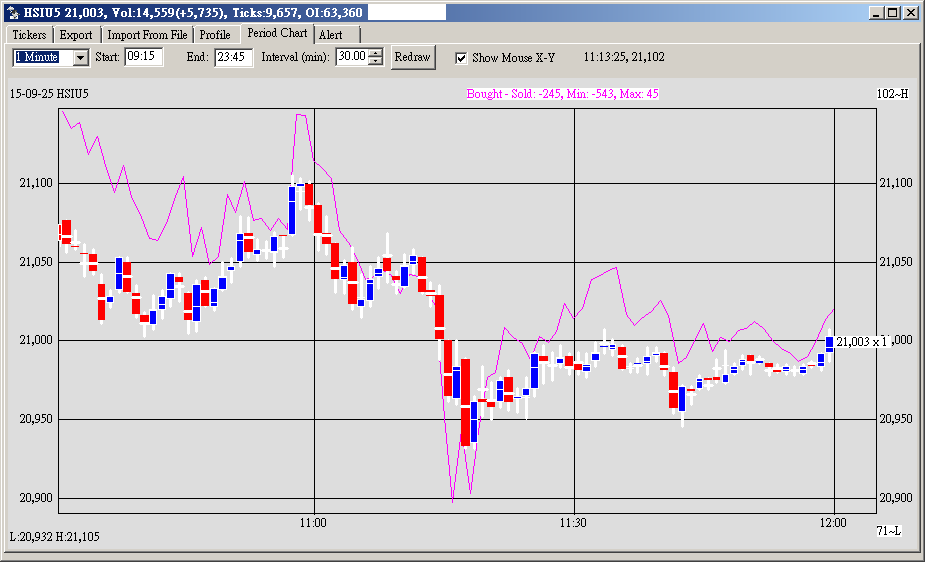Image resolution: width=925 pixels, height=562 pixels.
Task: Click the right axis 20,950 price label
Action: click(x=896, y=419)
